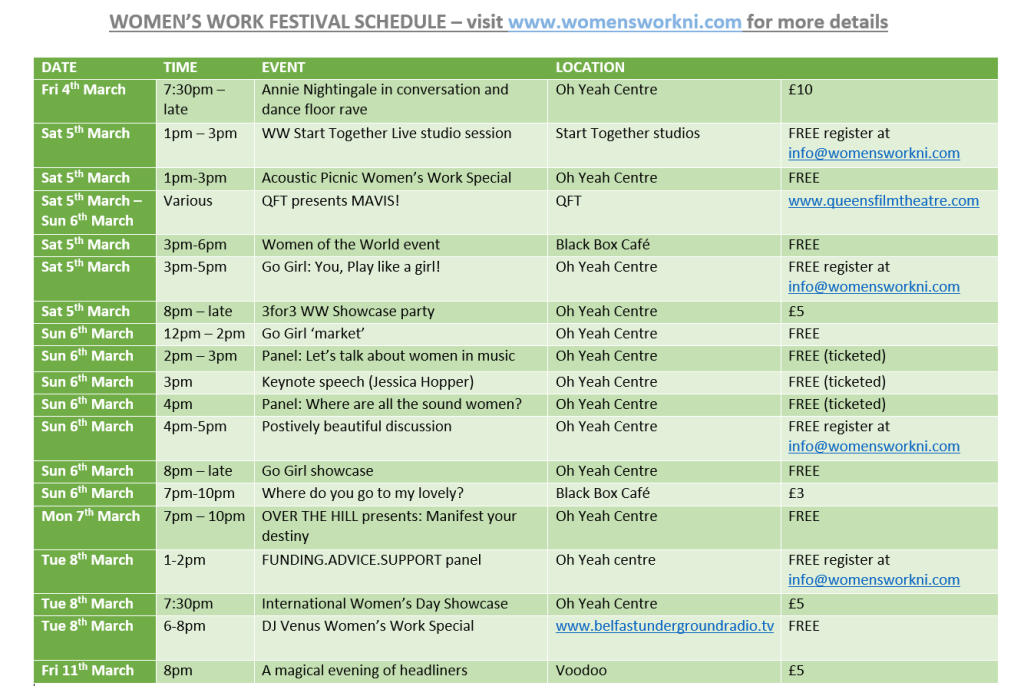This screenshot has width=1024, height=686.
Task: Click the 3pm-6pm time cell
Action: tap(205, 245)
